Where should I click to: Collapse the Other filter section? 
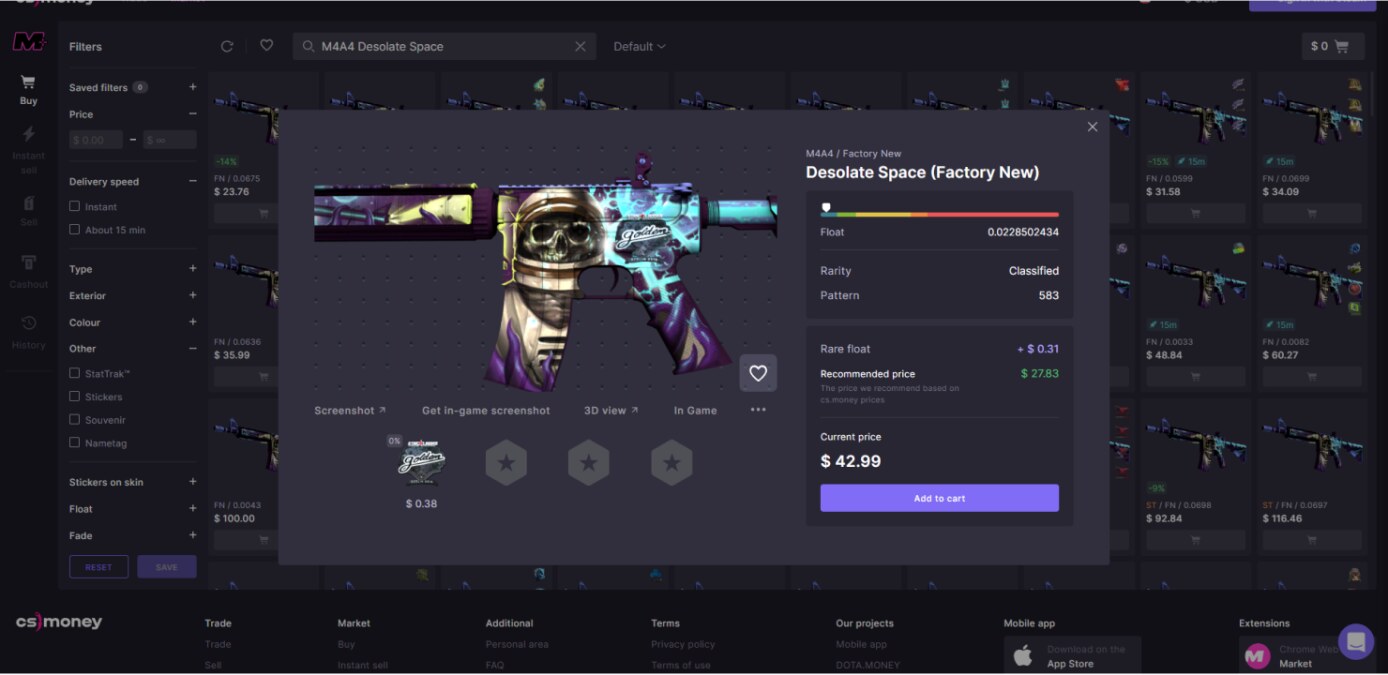pyautogui.click(x=192, y=348)
